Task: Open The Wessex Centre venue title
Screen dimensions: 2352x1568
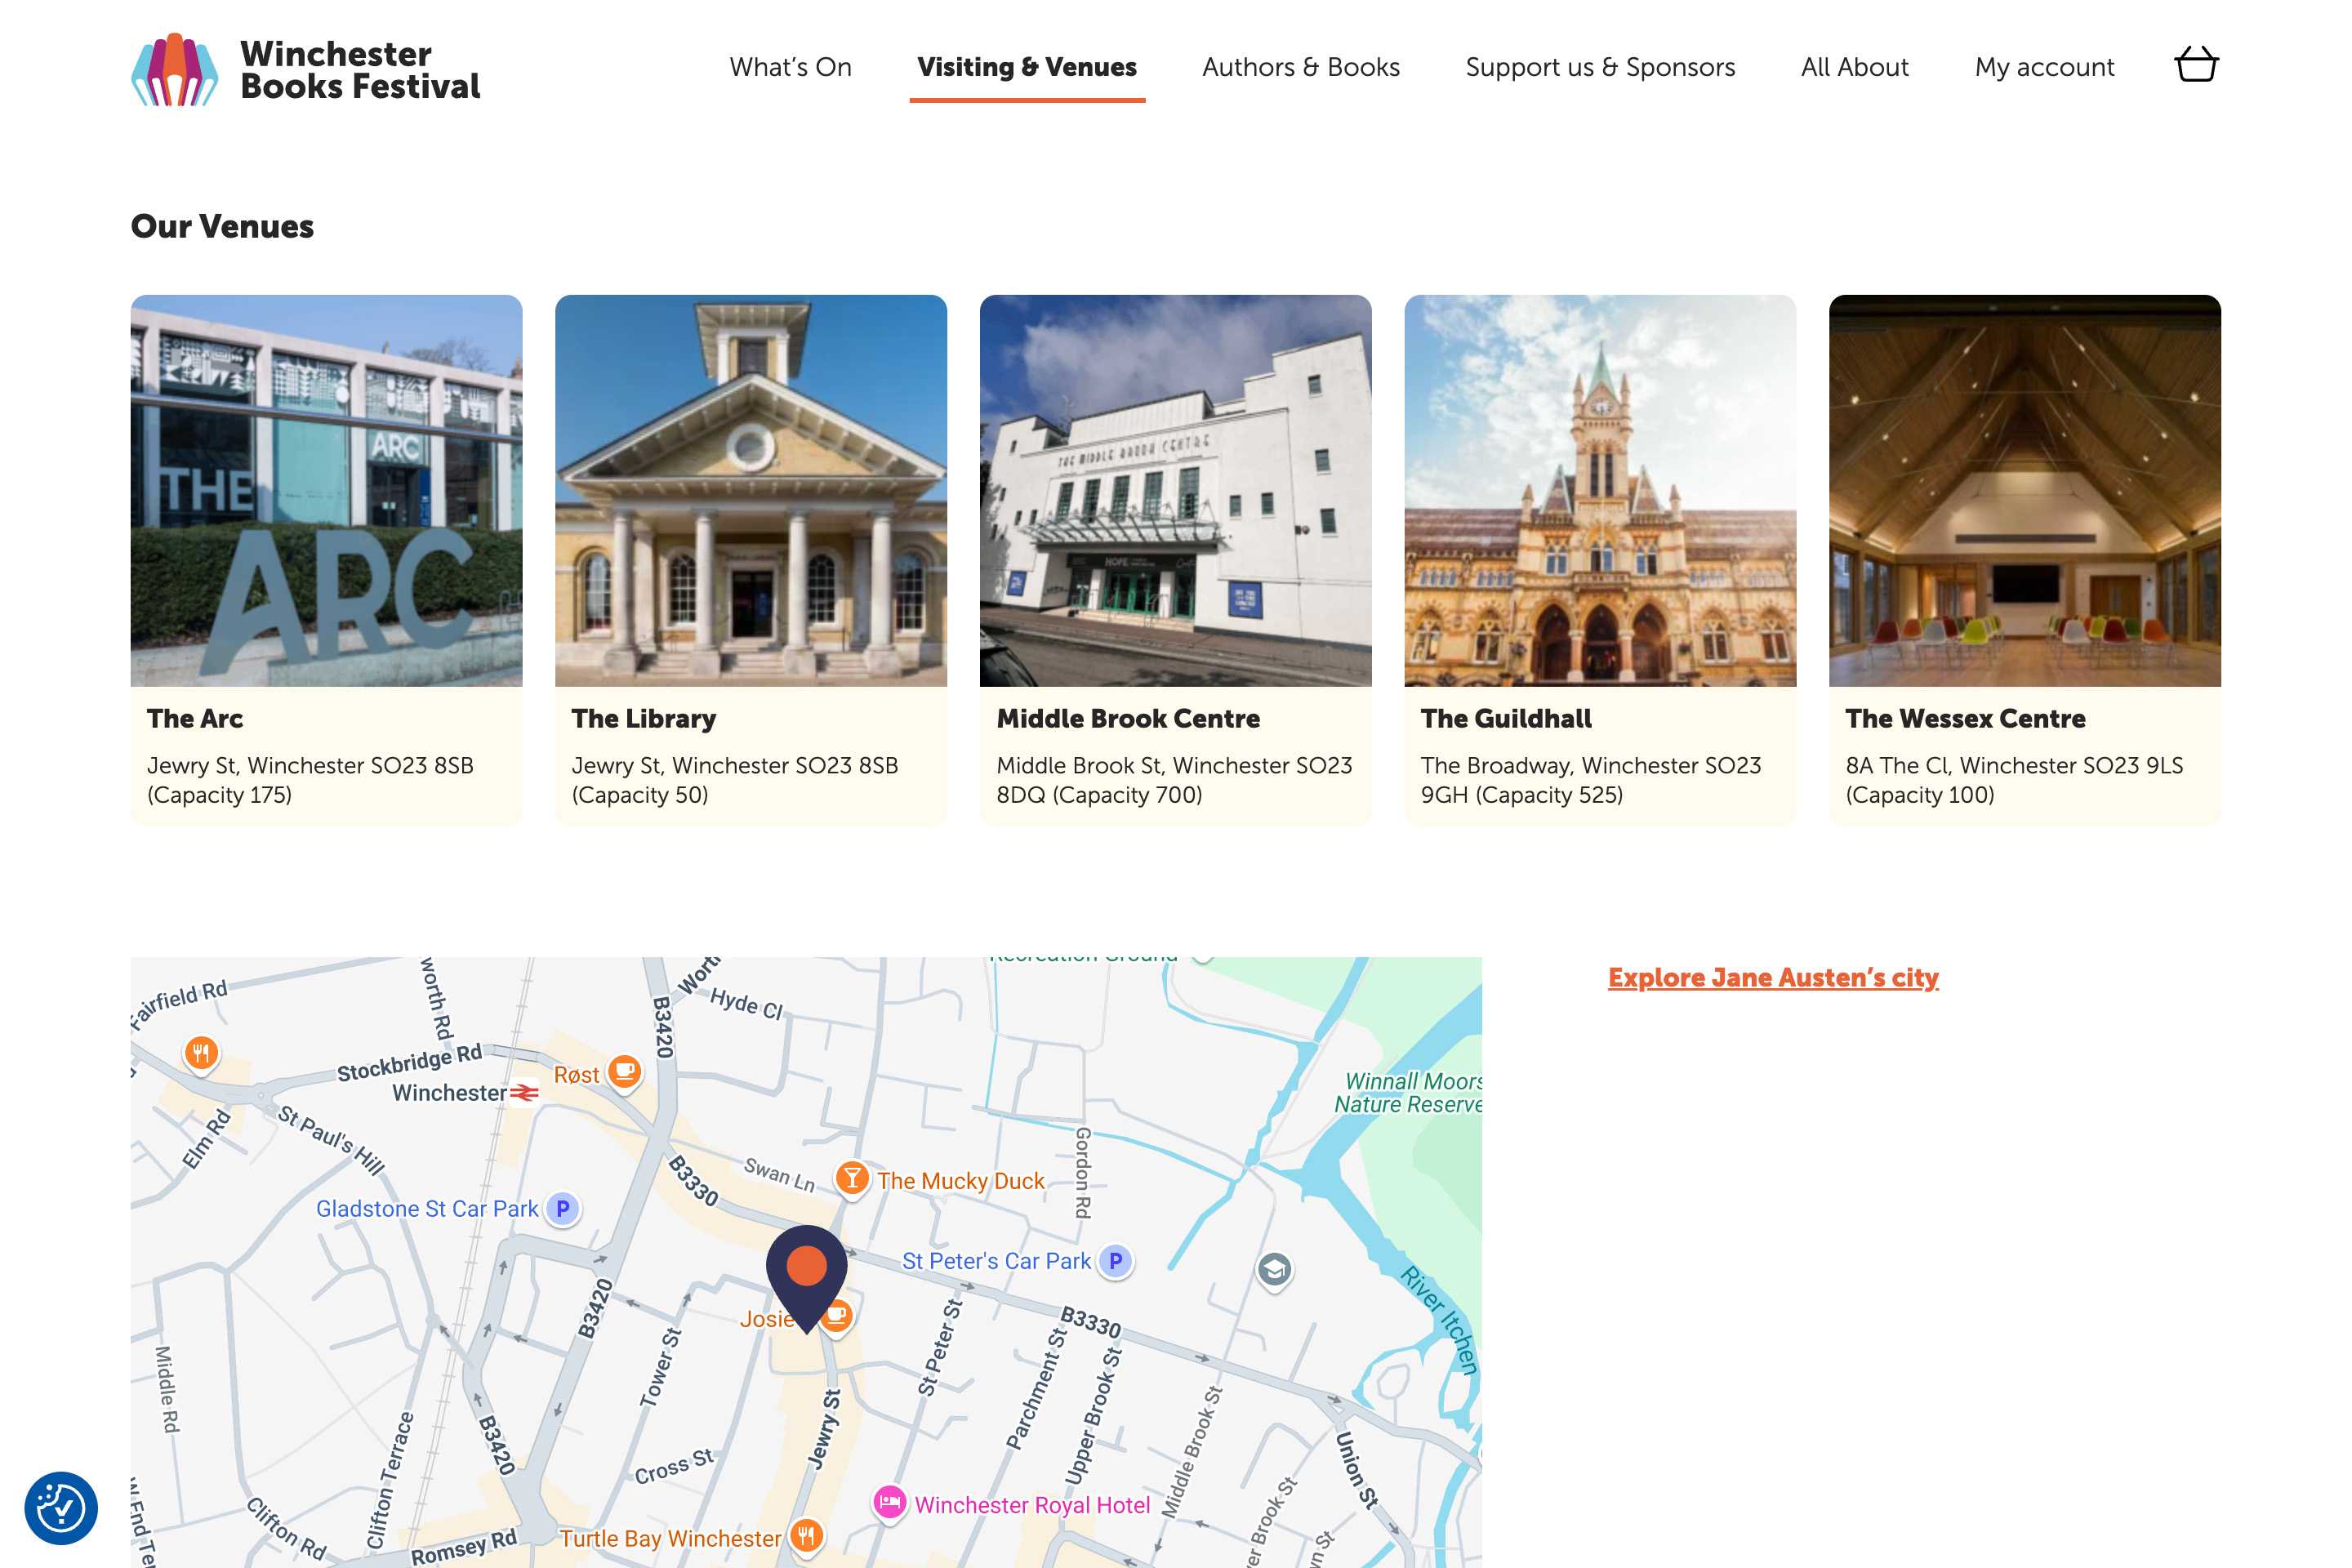Action: 1965,718
